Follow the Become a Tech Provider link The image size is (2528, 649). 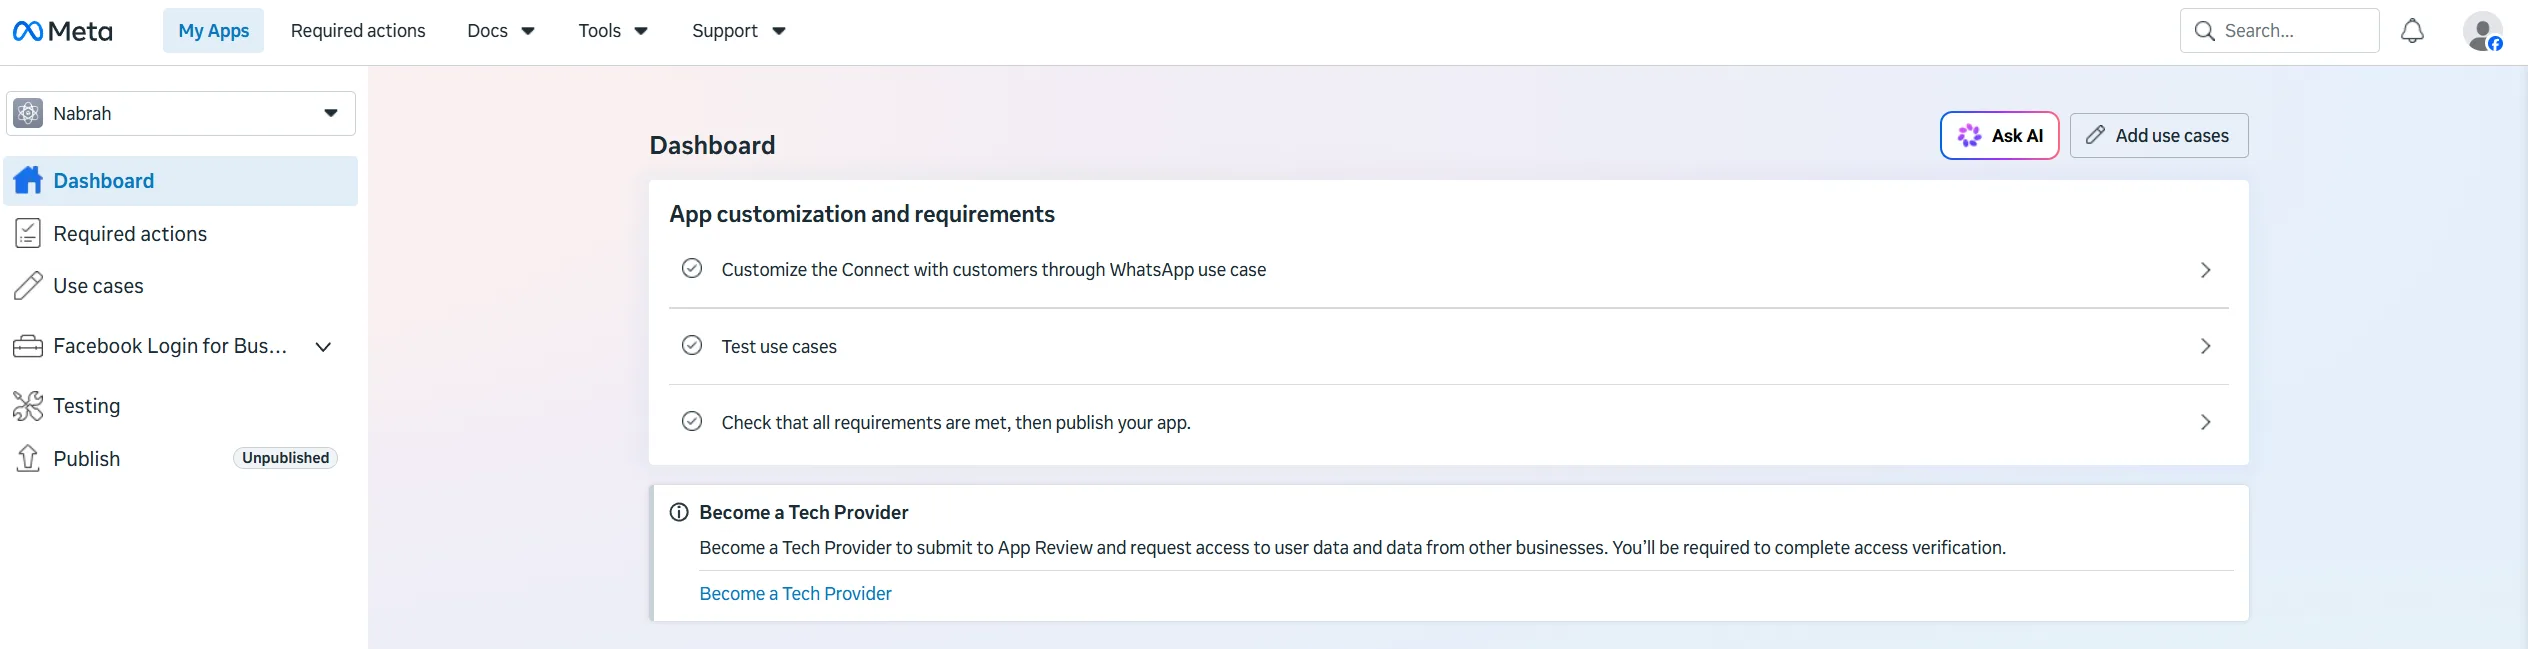point(795,594)
